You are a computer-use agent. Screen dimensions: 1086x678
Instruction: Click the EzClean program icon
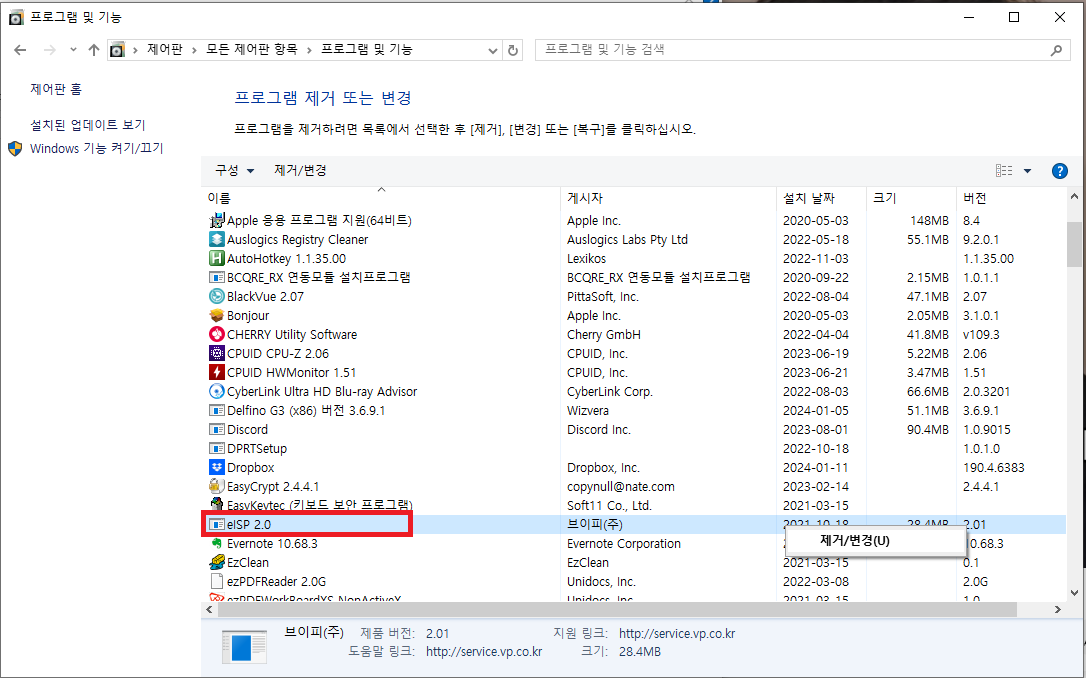click(x=217, y=563)
